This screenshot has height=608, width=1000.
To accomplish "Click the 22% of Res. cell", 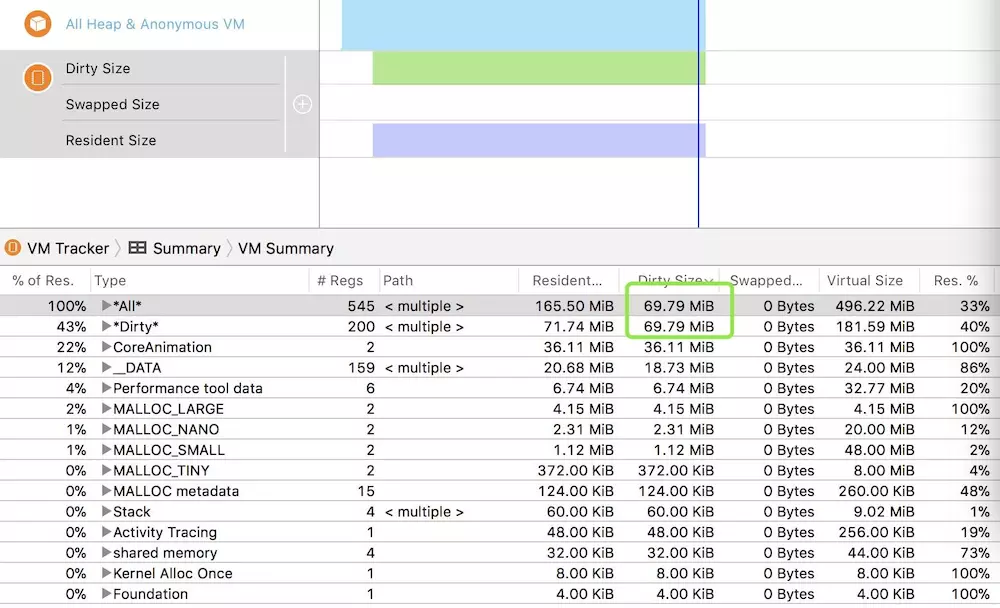I will click(x=71, y=347).
